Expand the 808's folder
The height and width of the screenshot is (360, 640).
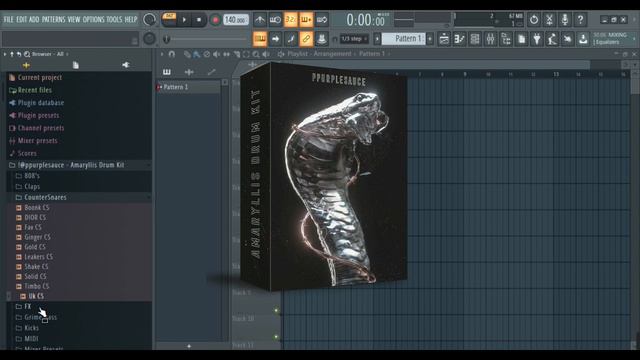(28, 176)
